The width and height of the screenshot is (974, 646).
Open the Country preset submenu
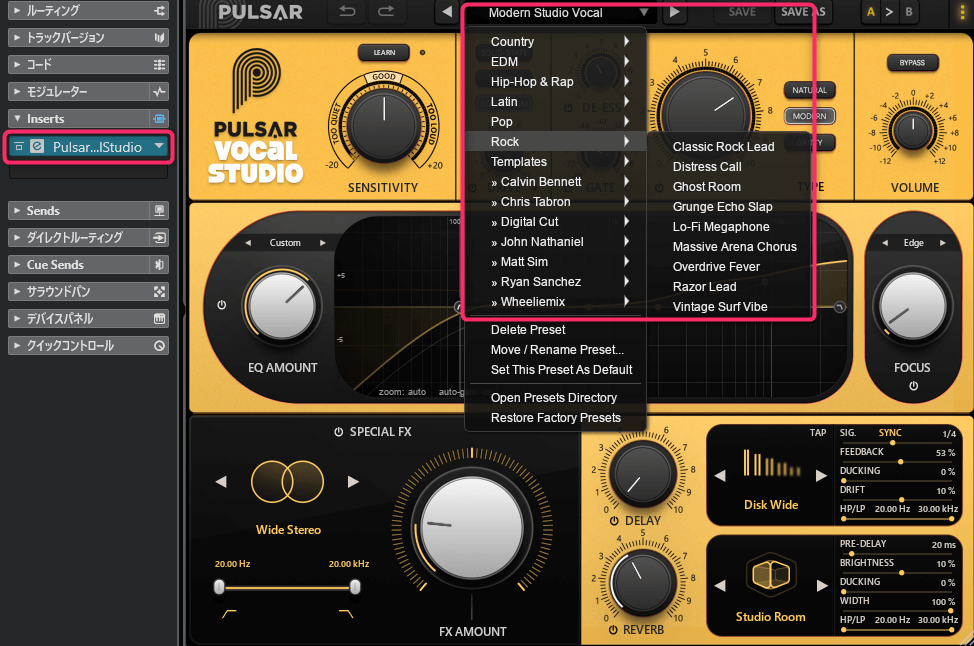(555, 42)
